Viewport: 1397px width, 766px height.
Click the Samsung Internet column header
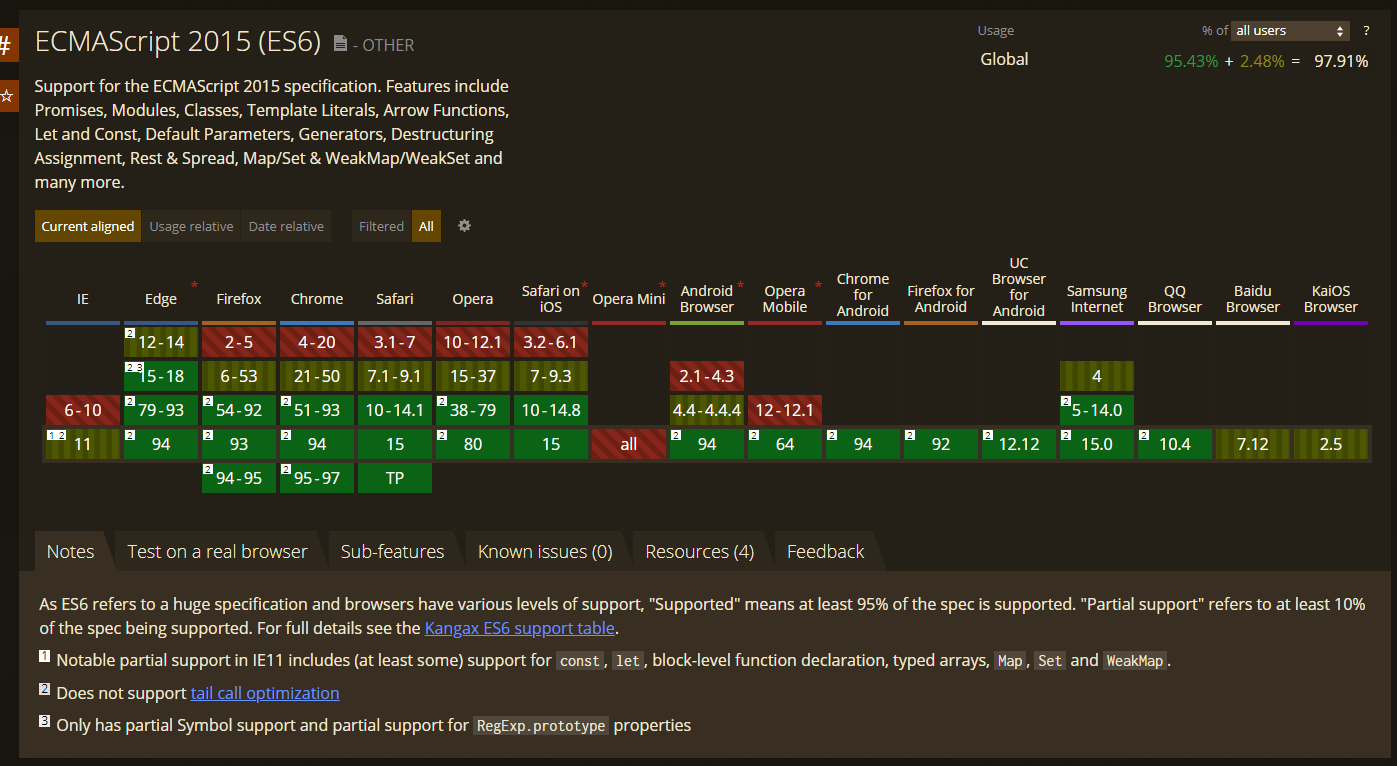point(1097,299)
